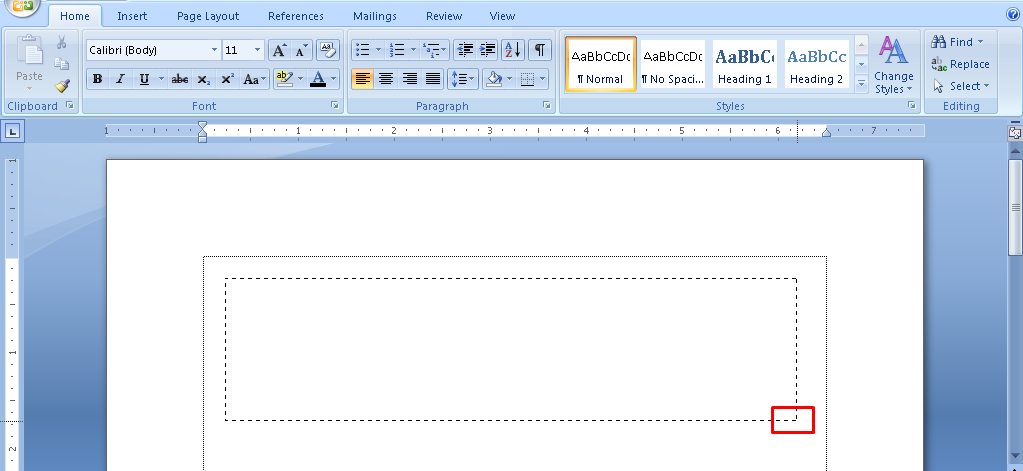Sort text with the A-Z icon
The width and height of the screenshot is (1023, 471).
(x=513, y=50)
